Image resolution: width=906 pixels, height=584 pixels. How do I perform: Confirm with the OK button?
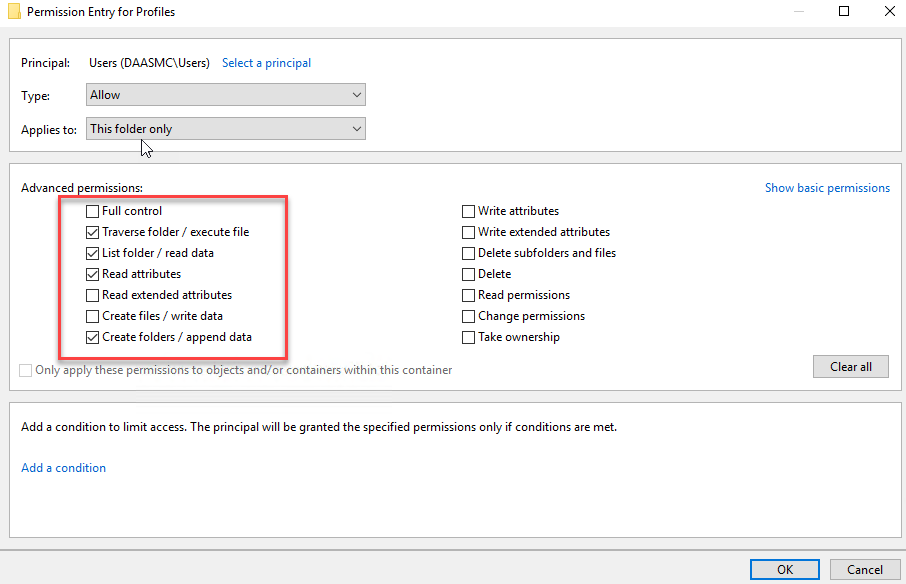pyautogui.click(x=785, y=569)
